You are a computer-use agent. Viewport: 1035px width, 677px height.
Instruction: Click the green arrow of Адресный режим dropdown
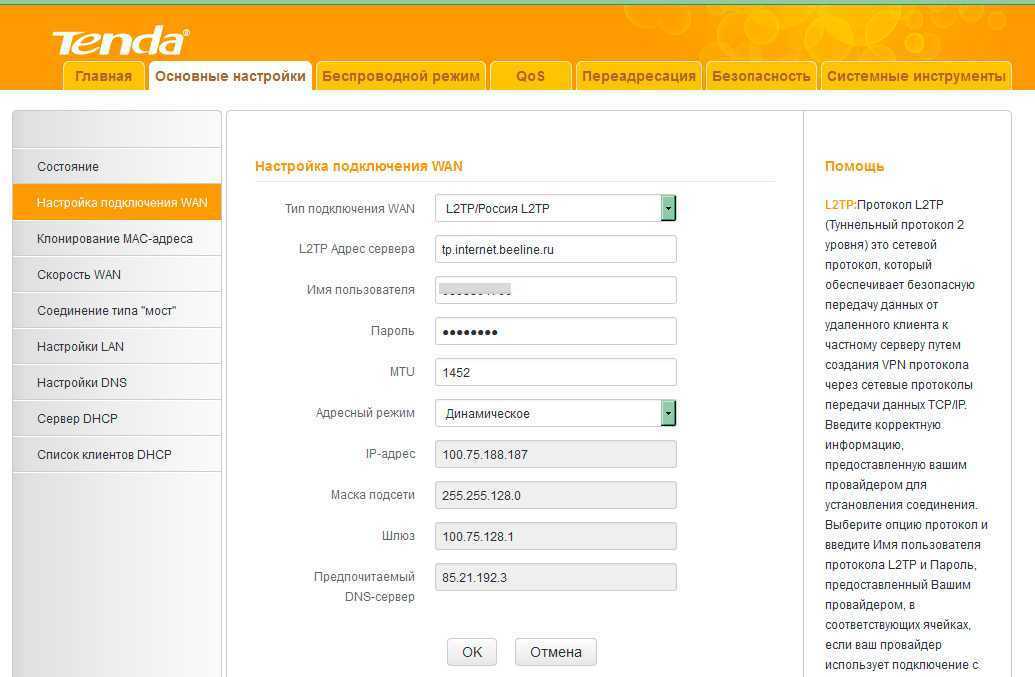point(668,413)
